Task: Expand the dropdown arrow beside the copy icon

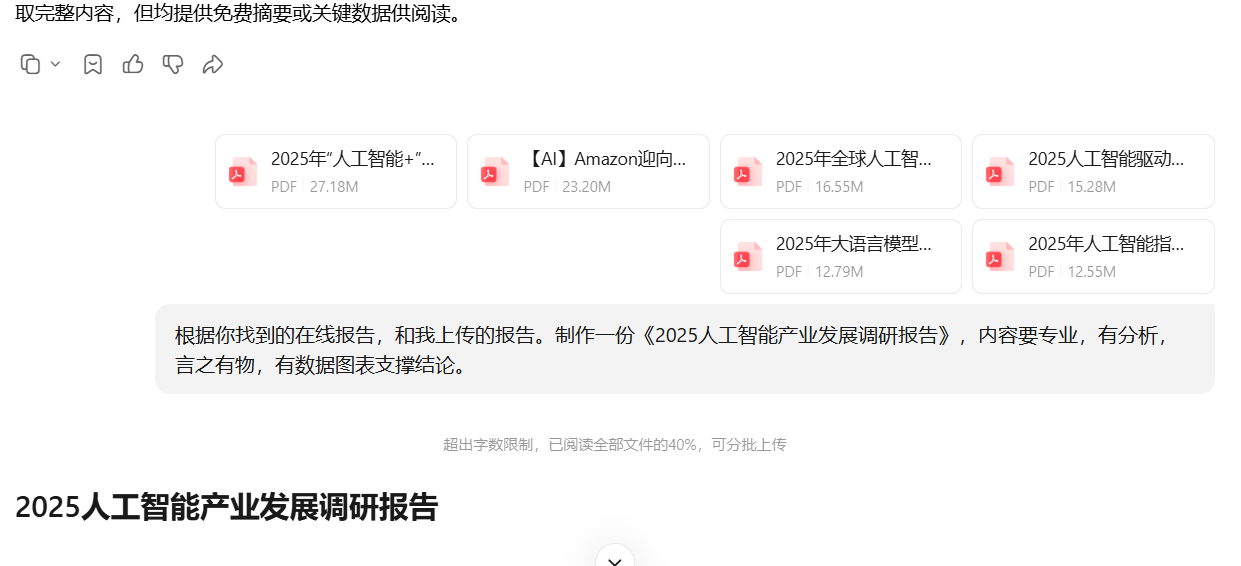Action: point(55,64)
